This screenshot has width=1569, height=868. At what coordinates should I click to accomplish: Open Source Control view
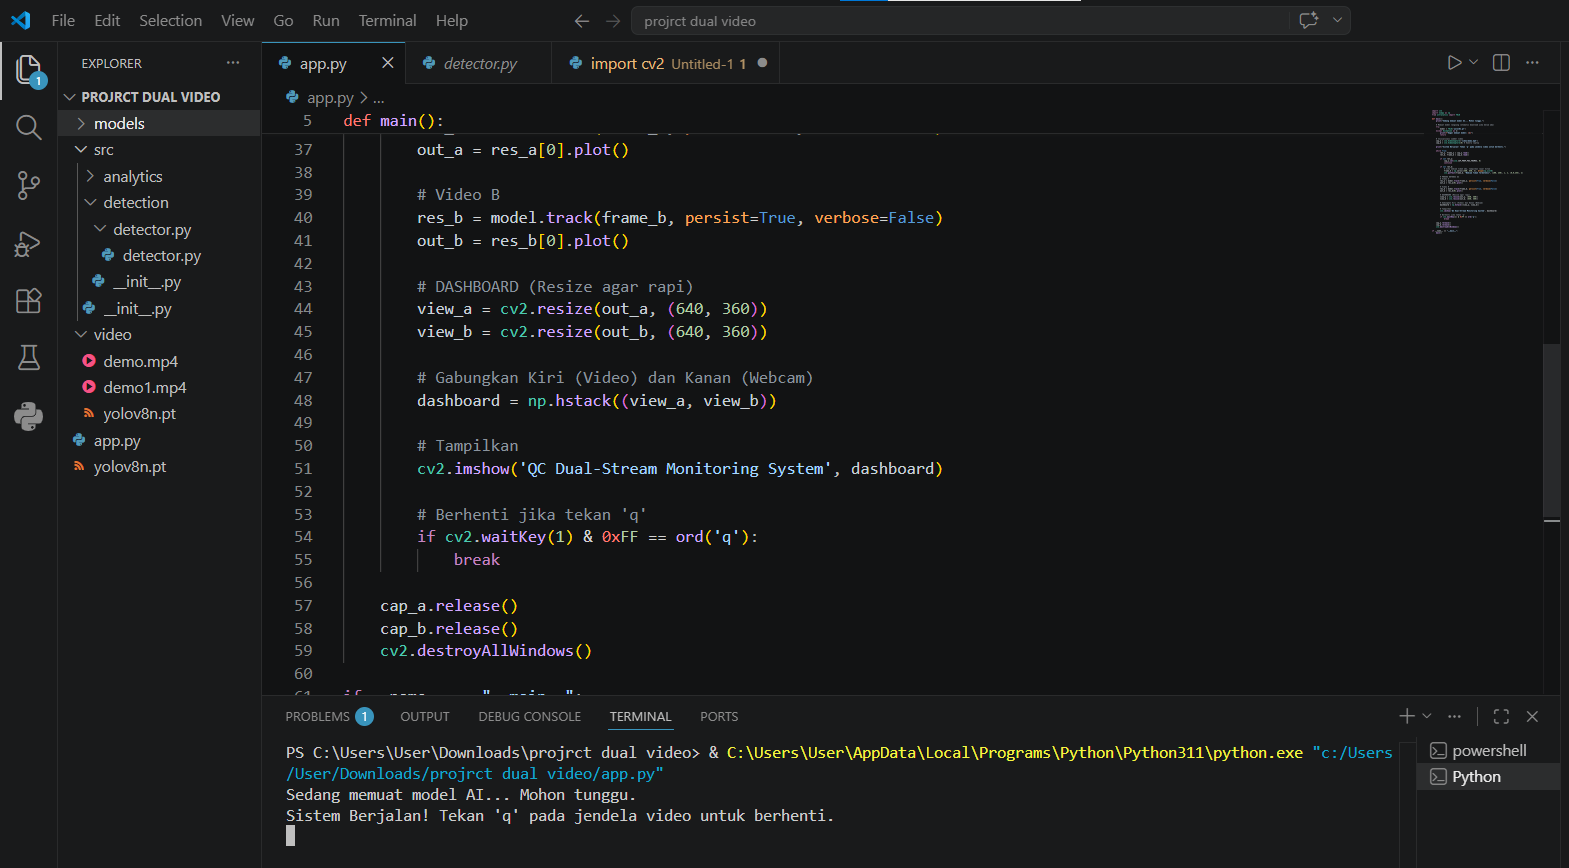point(28,185)
